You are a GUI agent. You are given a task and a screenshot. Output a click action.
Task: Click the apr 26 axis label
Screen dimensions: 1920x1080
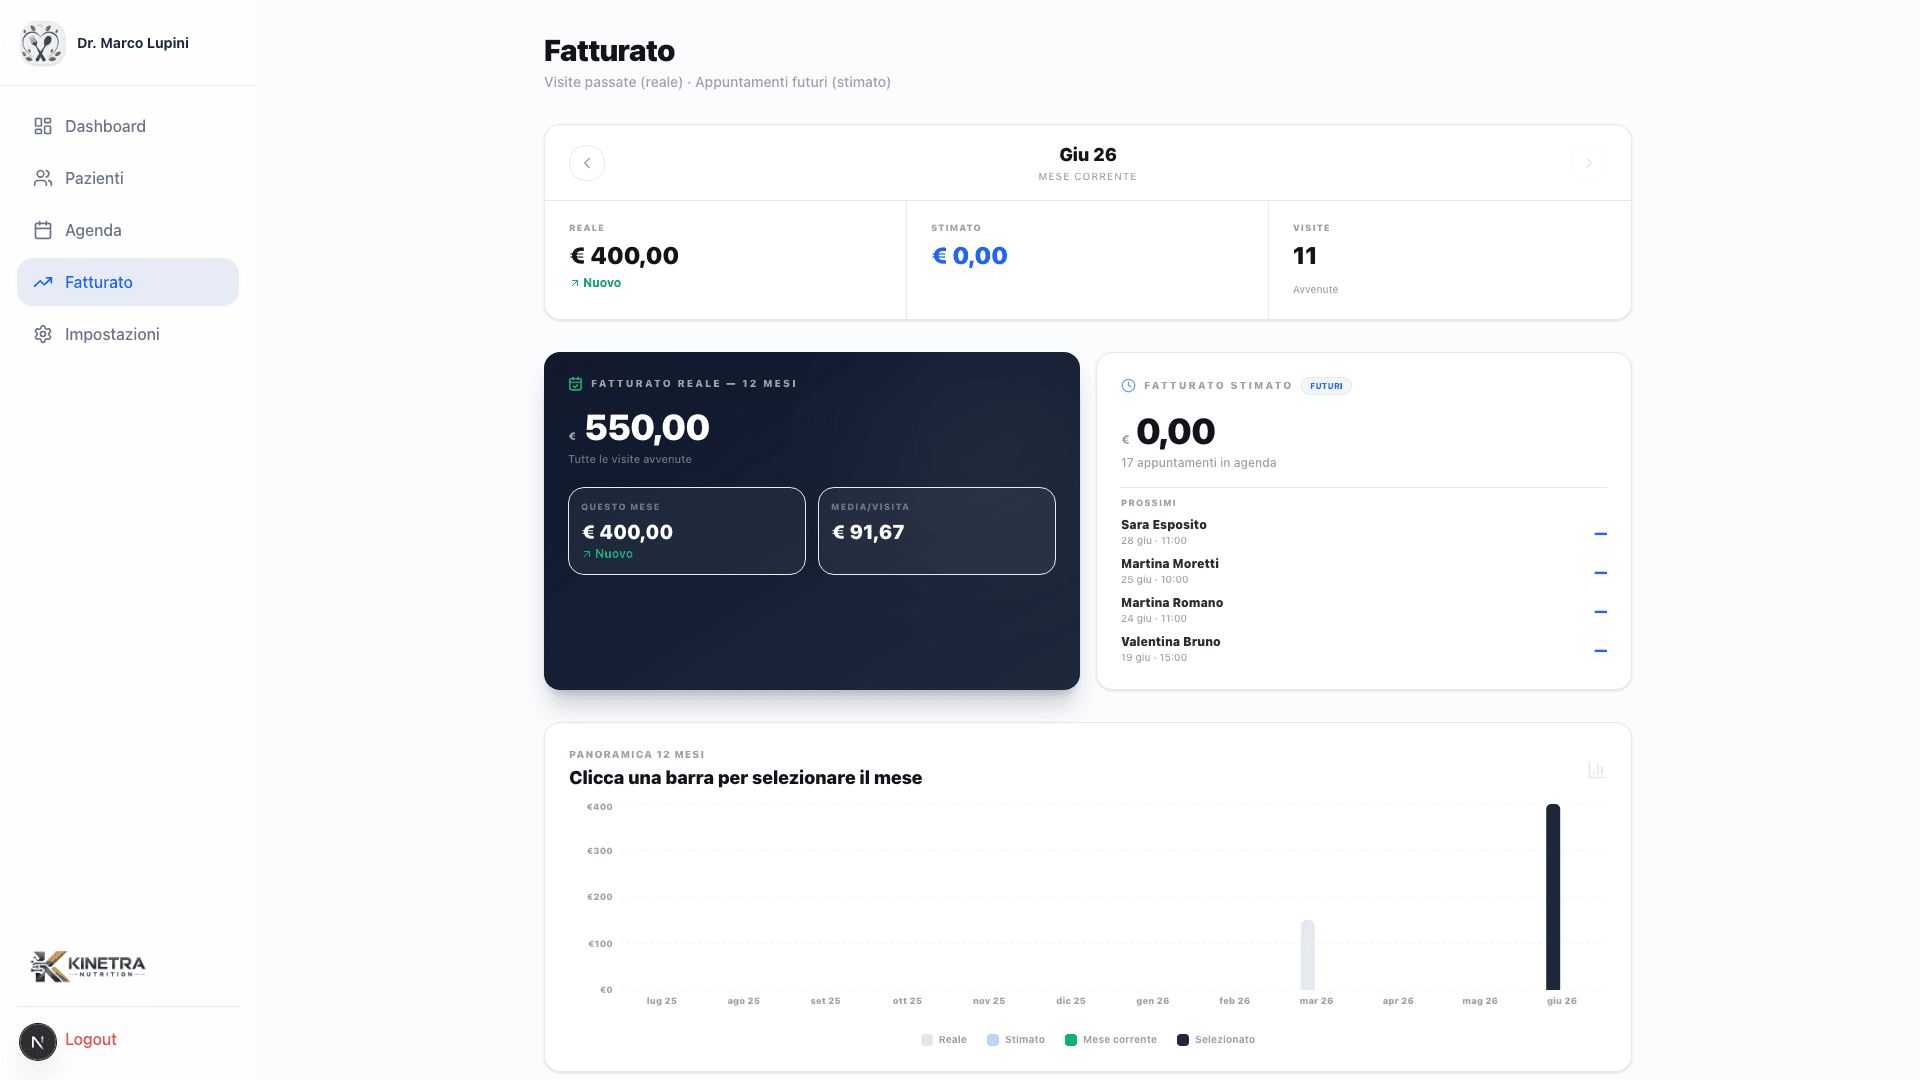point(1398,1001)
